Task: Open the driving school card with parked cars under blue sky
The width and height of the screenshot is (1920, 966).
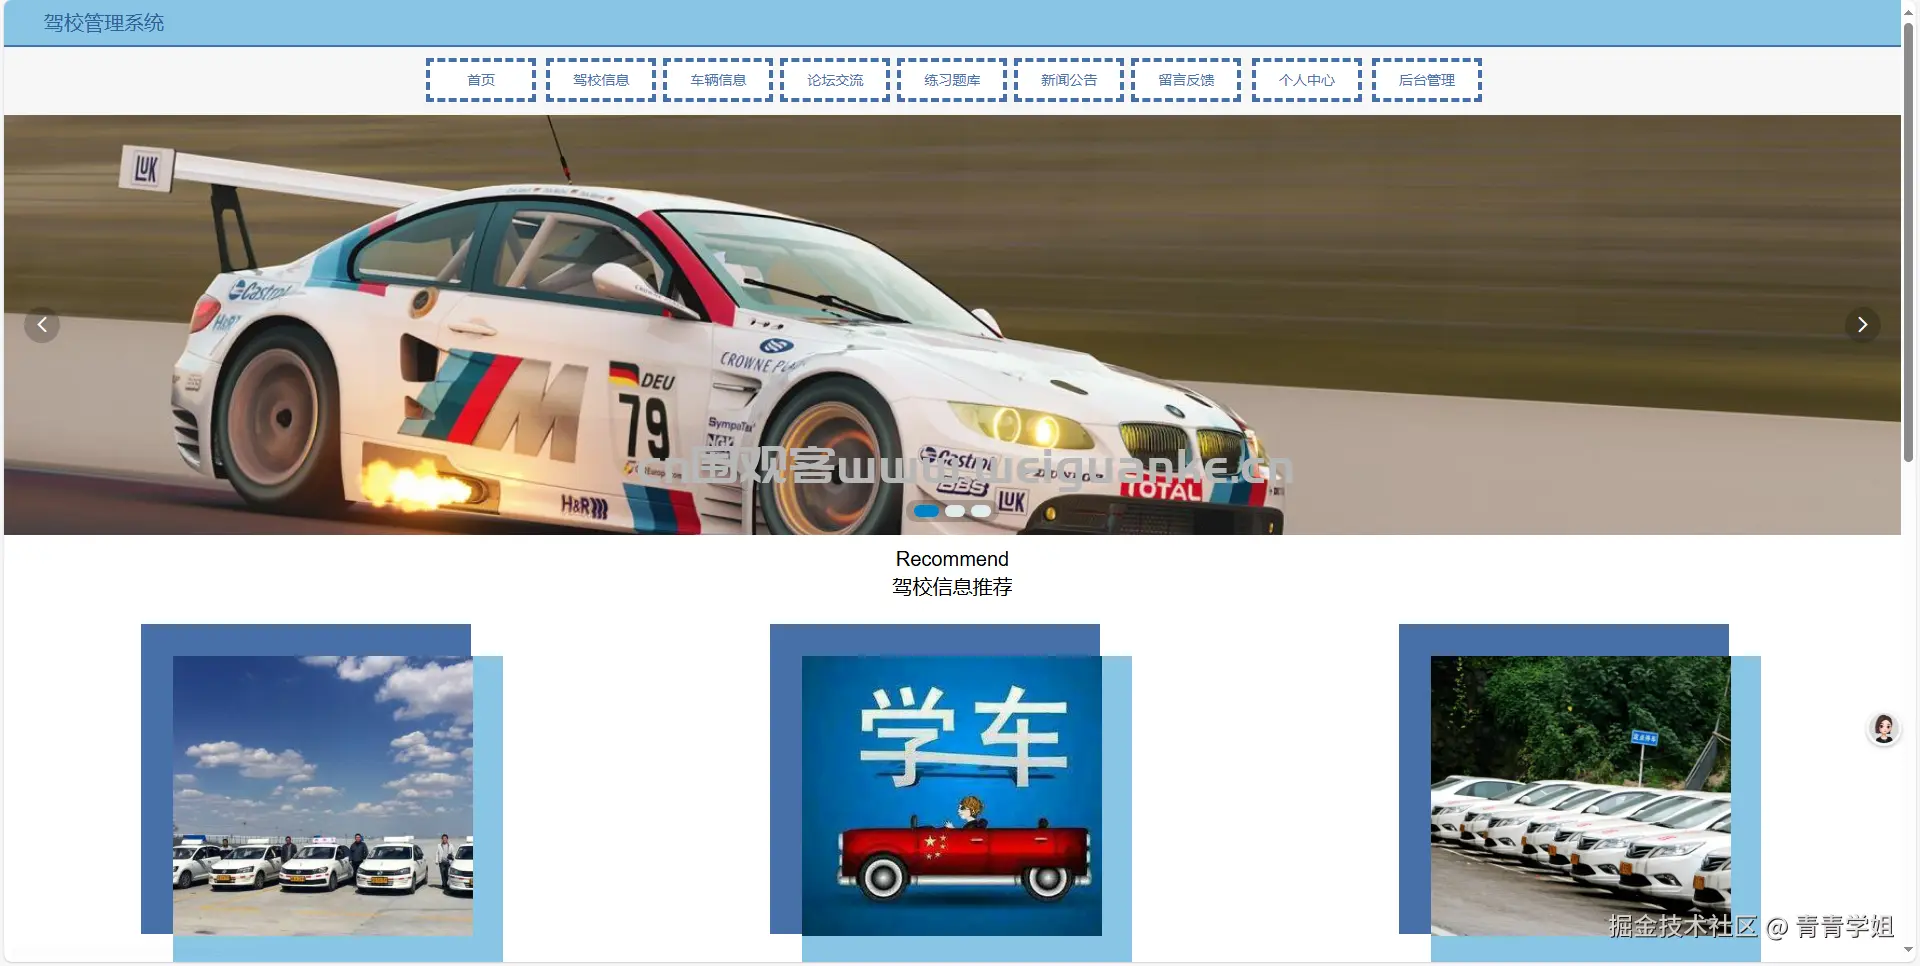Action: pyautogui.click(x=323, y=796)
